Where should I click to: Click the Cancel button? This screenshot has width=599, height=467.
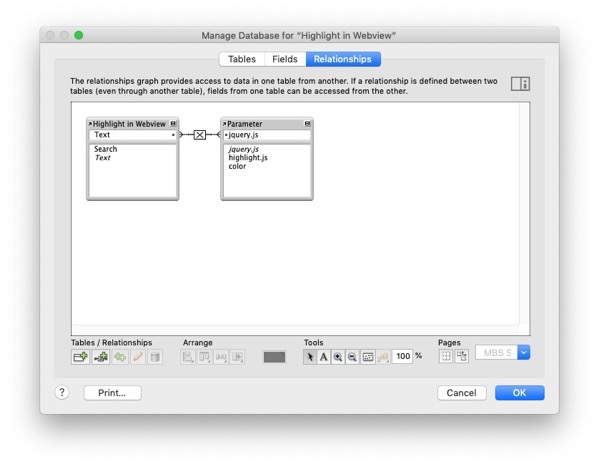[461, 393]
